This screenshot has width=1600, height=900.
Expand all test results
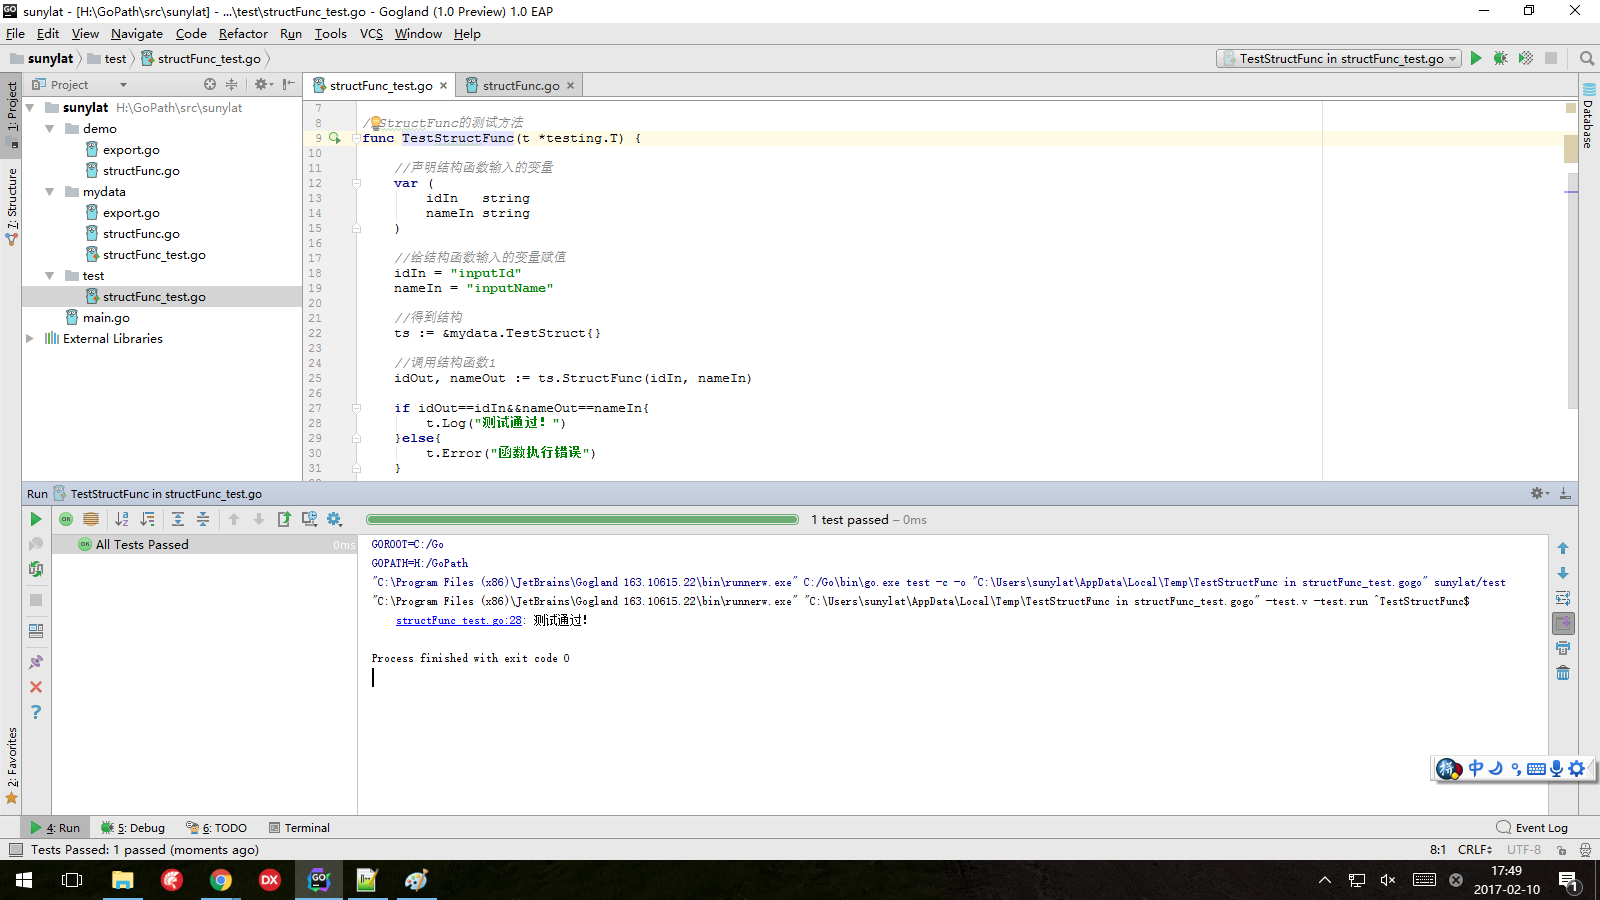(178, 519)
